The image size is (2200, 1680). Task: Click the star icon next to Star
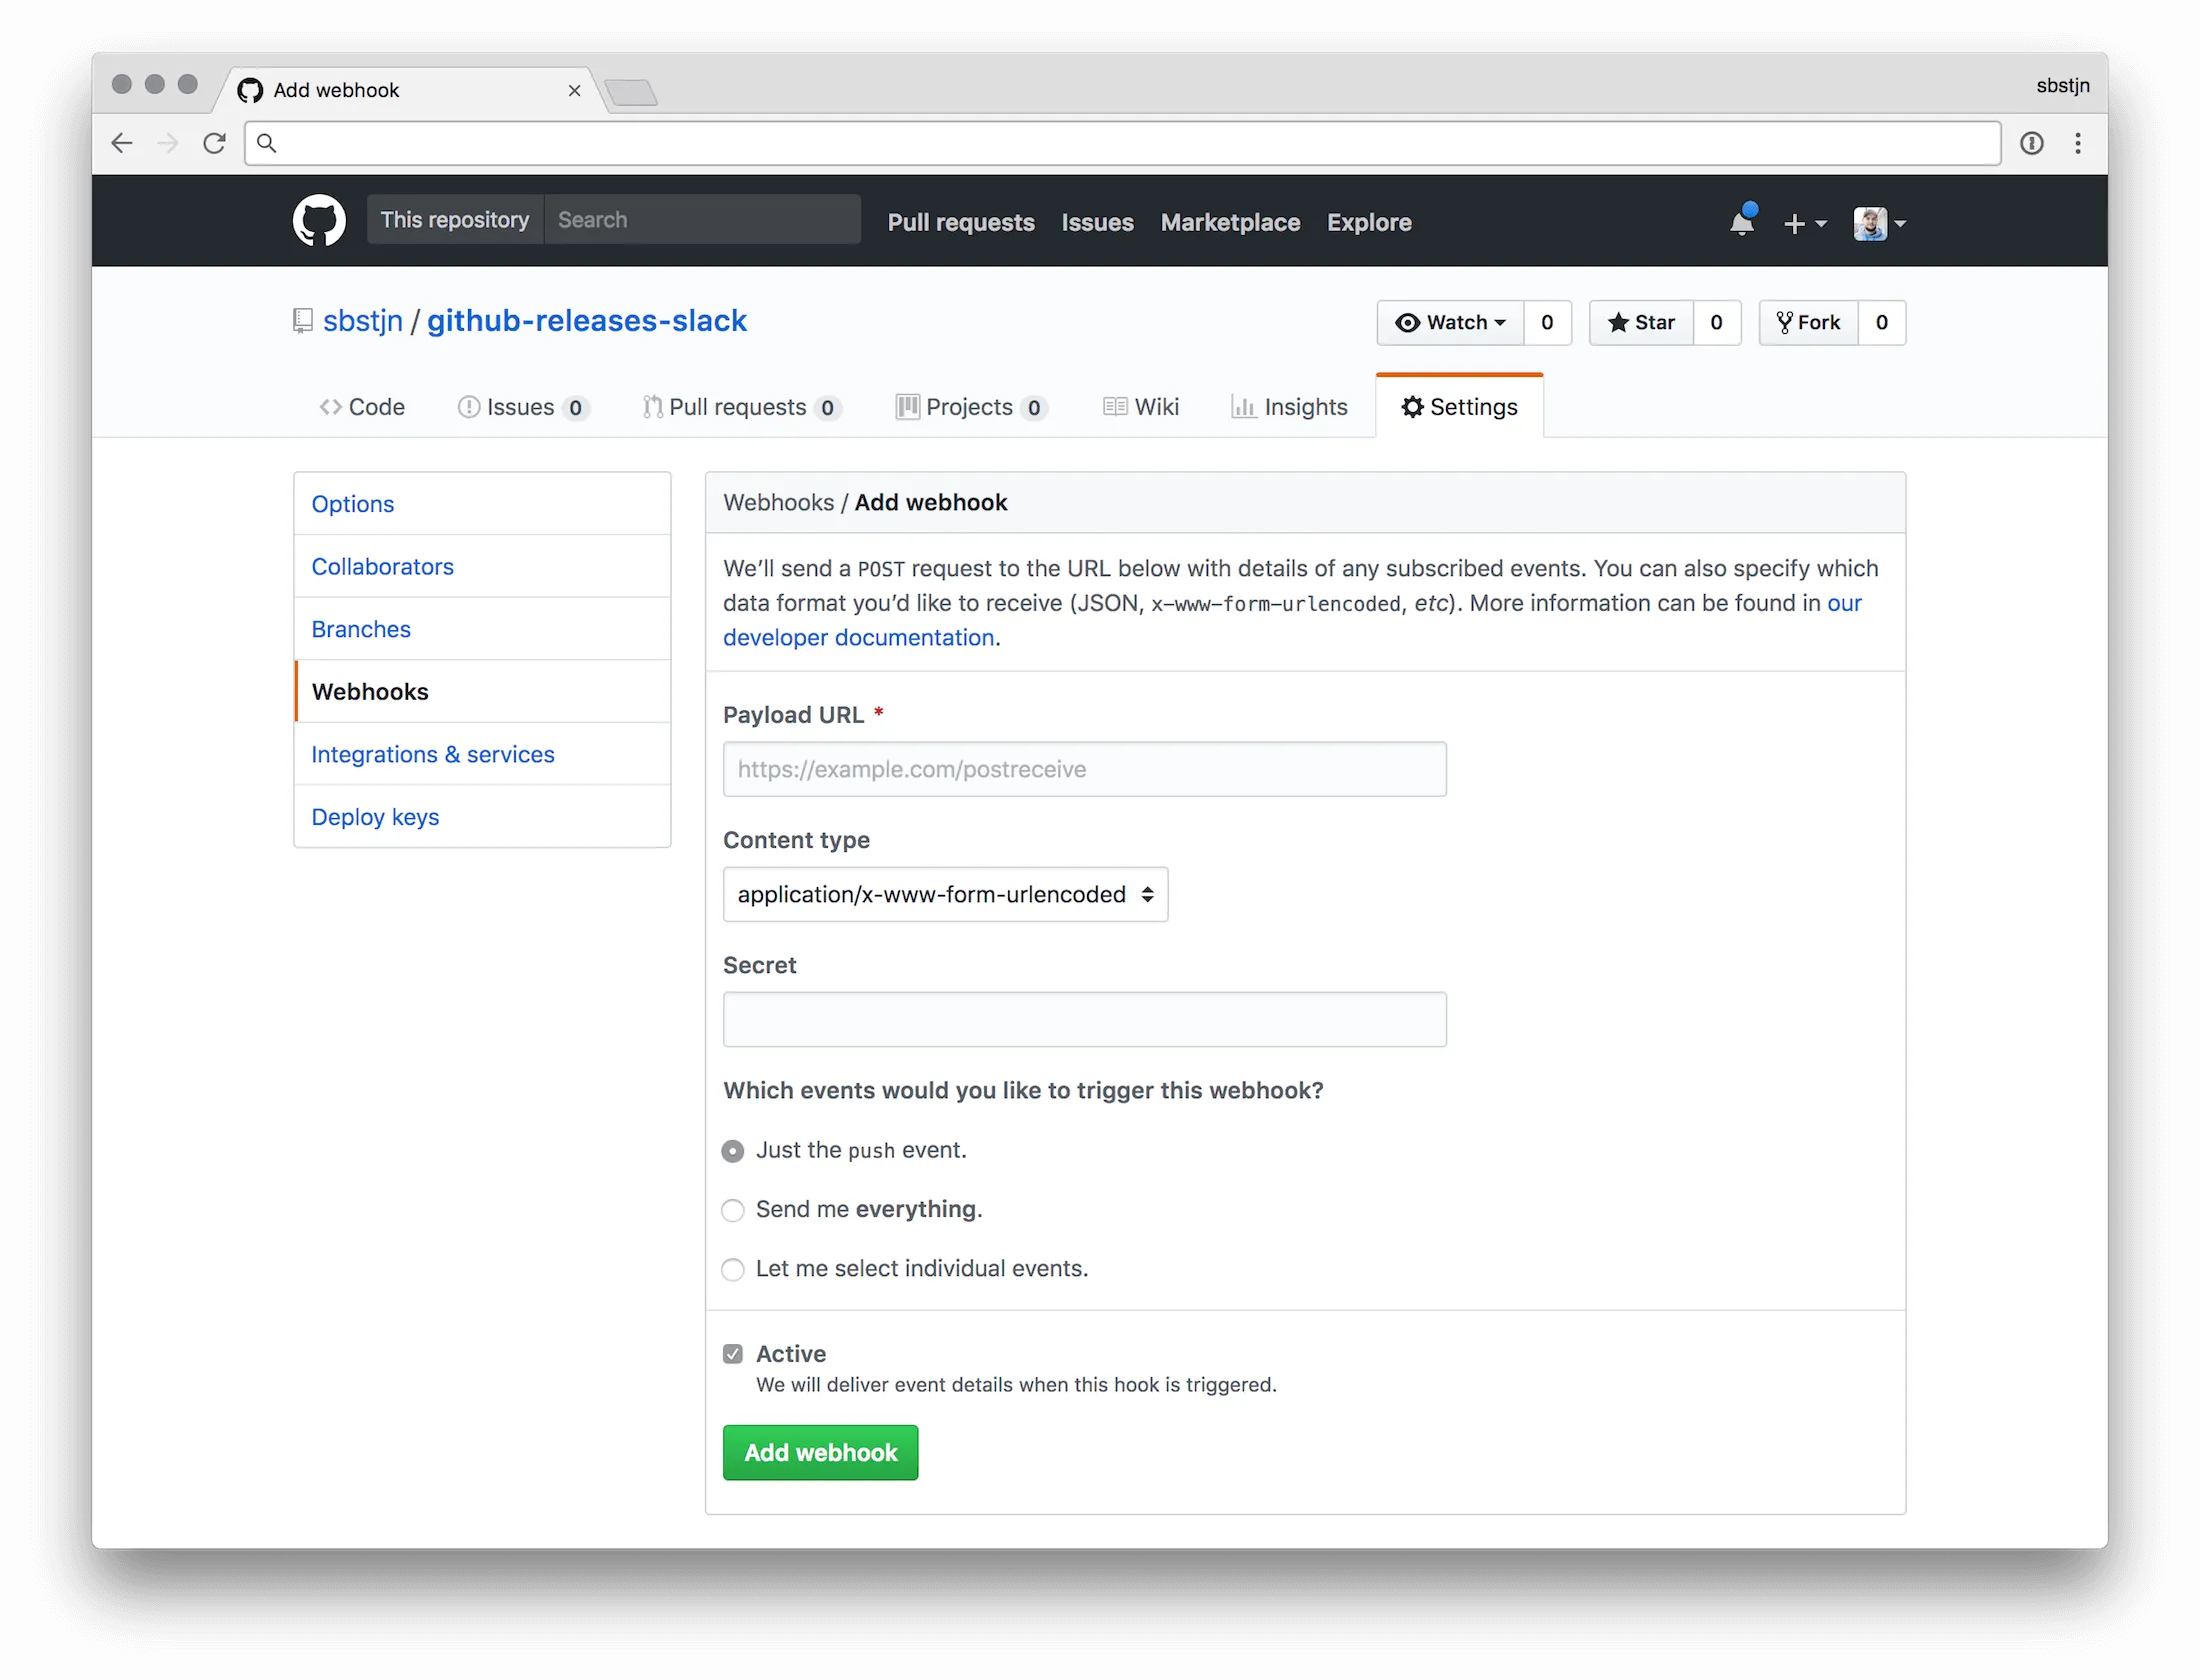[x=1620, y=322]
